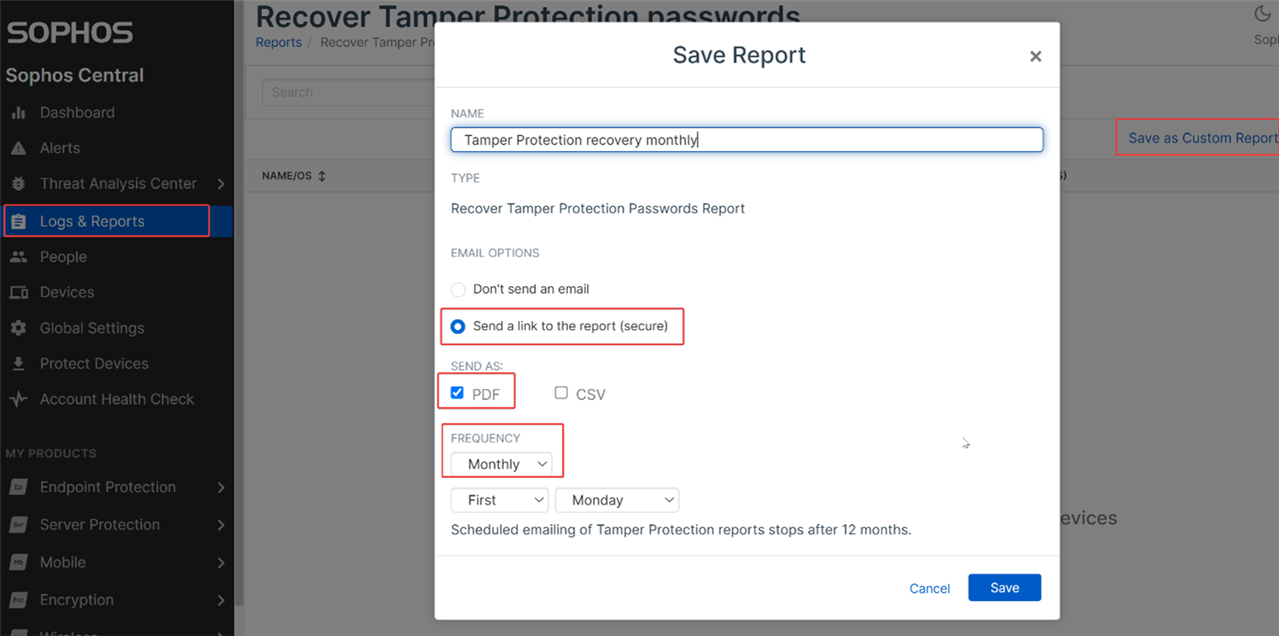Click the report Name input field

747,140
